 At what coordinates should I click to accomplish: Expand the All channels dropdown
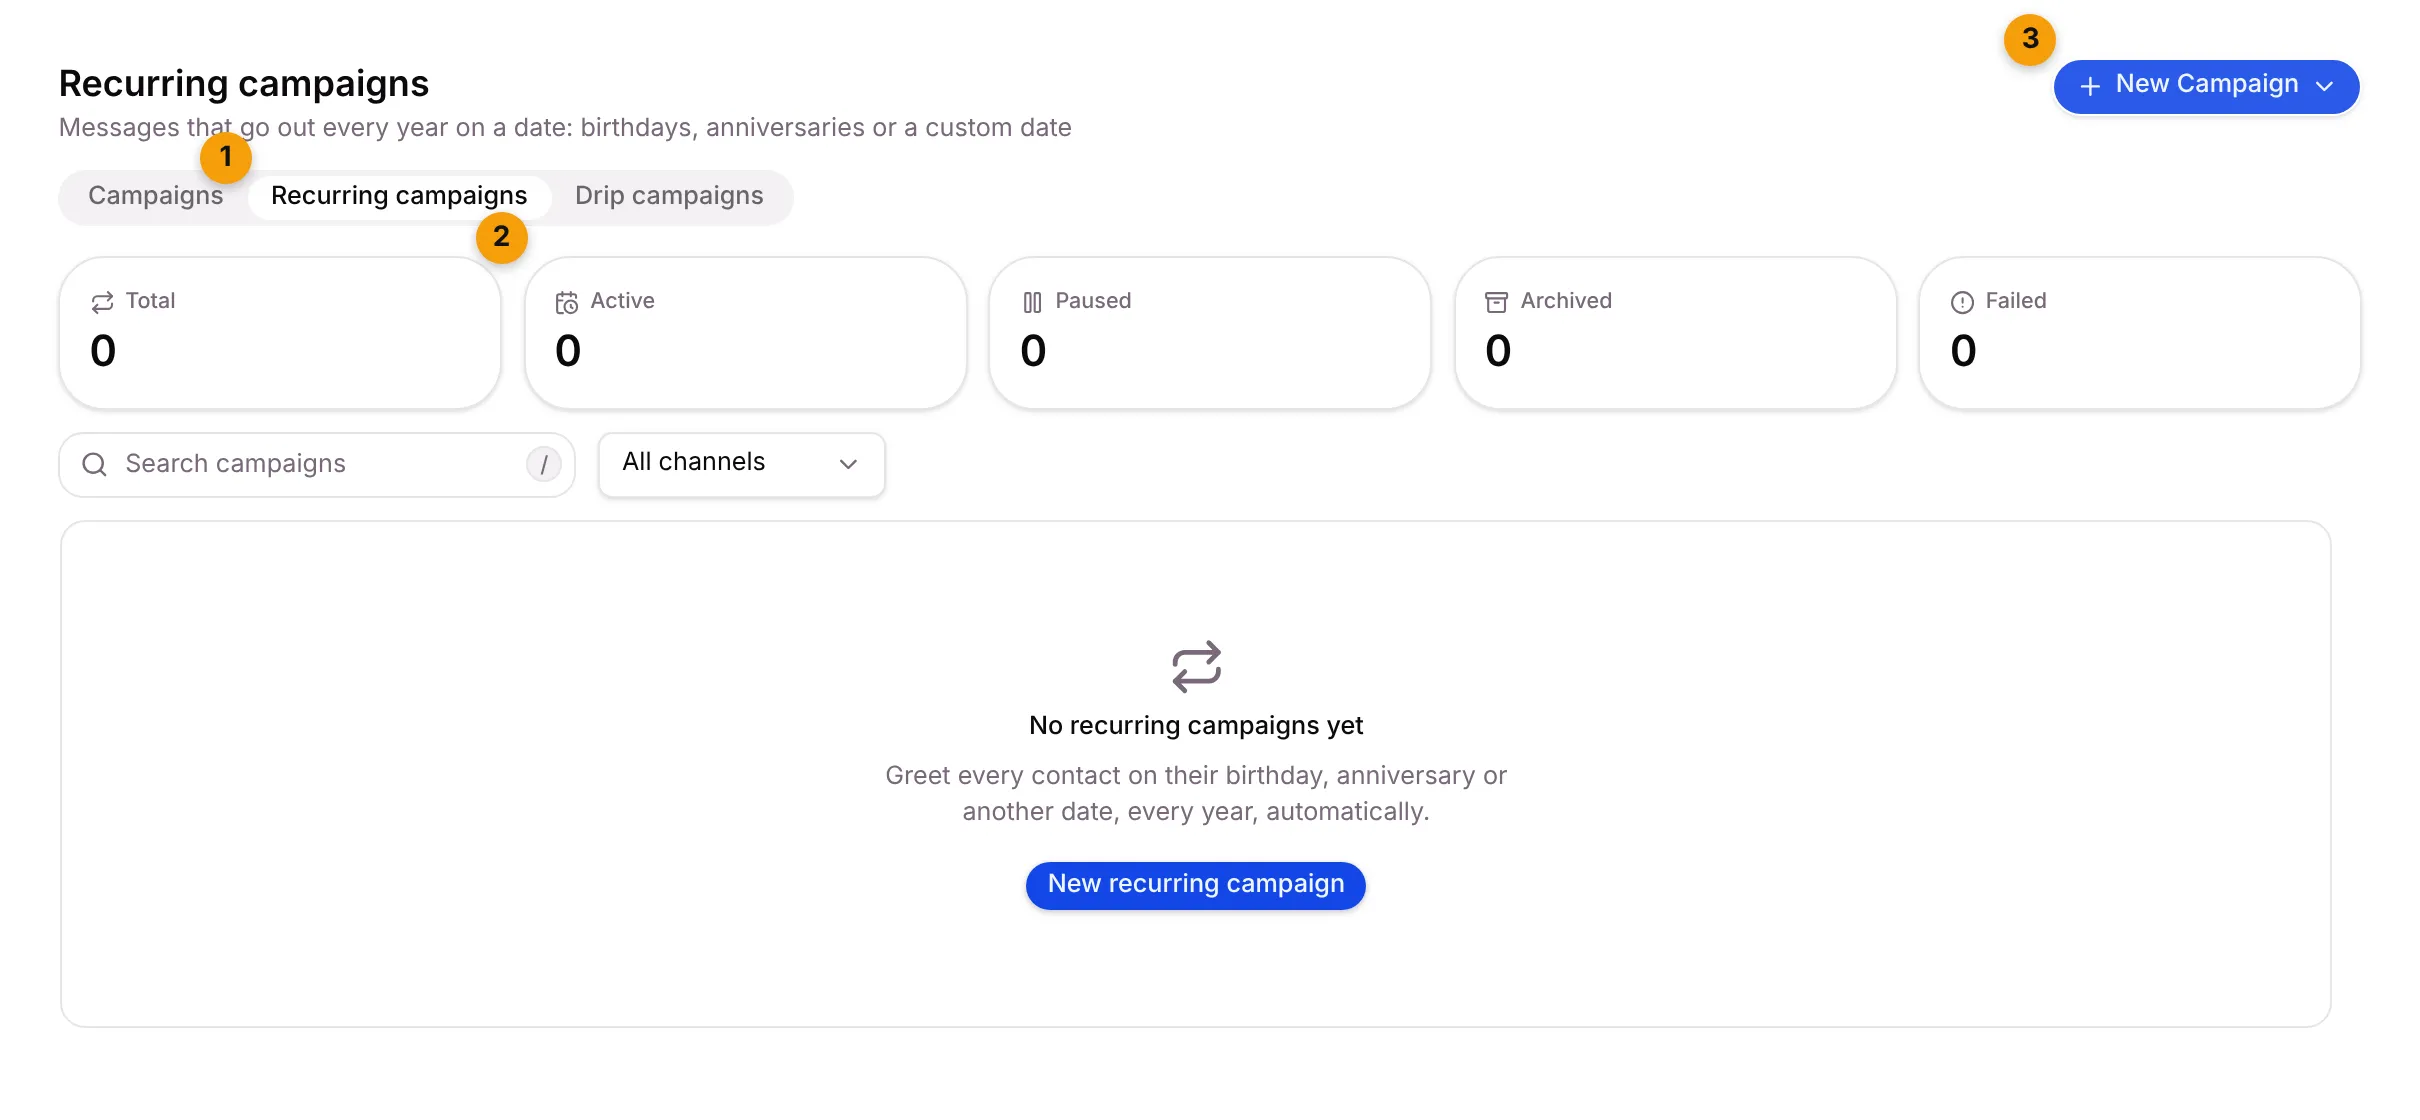tap(741, 464)
